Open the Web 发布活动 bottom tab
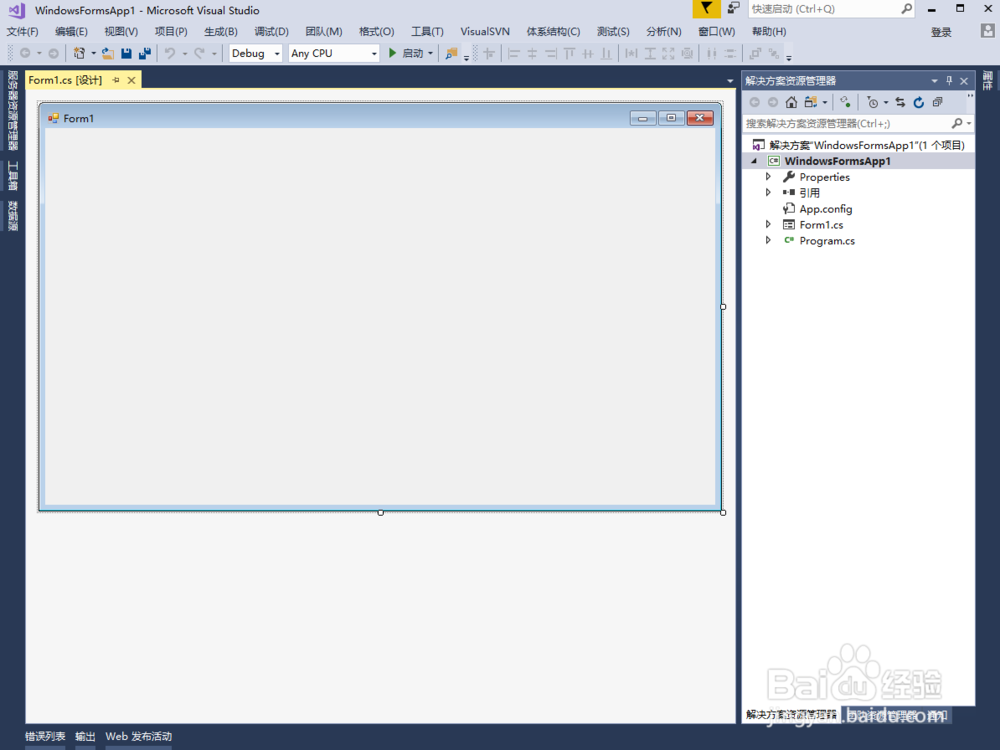The width and height of the screenshot is (1000, 750). 138,736
